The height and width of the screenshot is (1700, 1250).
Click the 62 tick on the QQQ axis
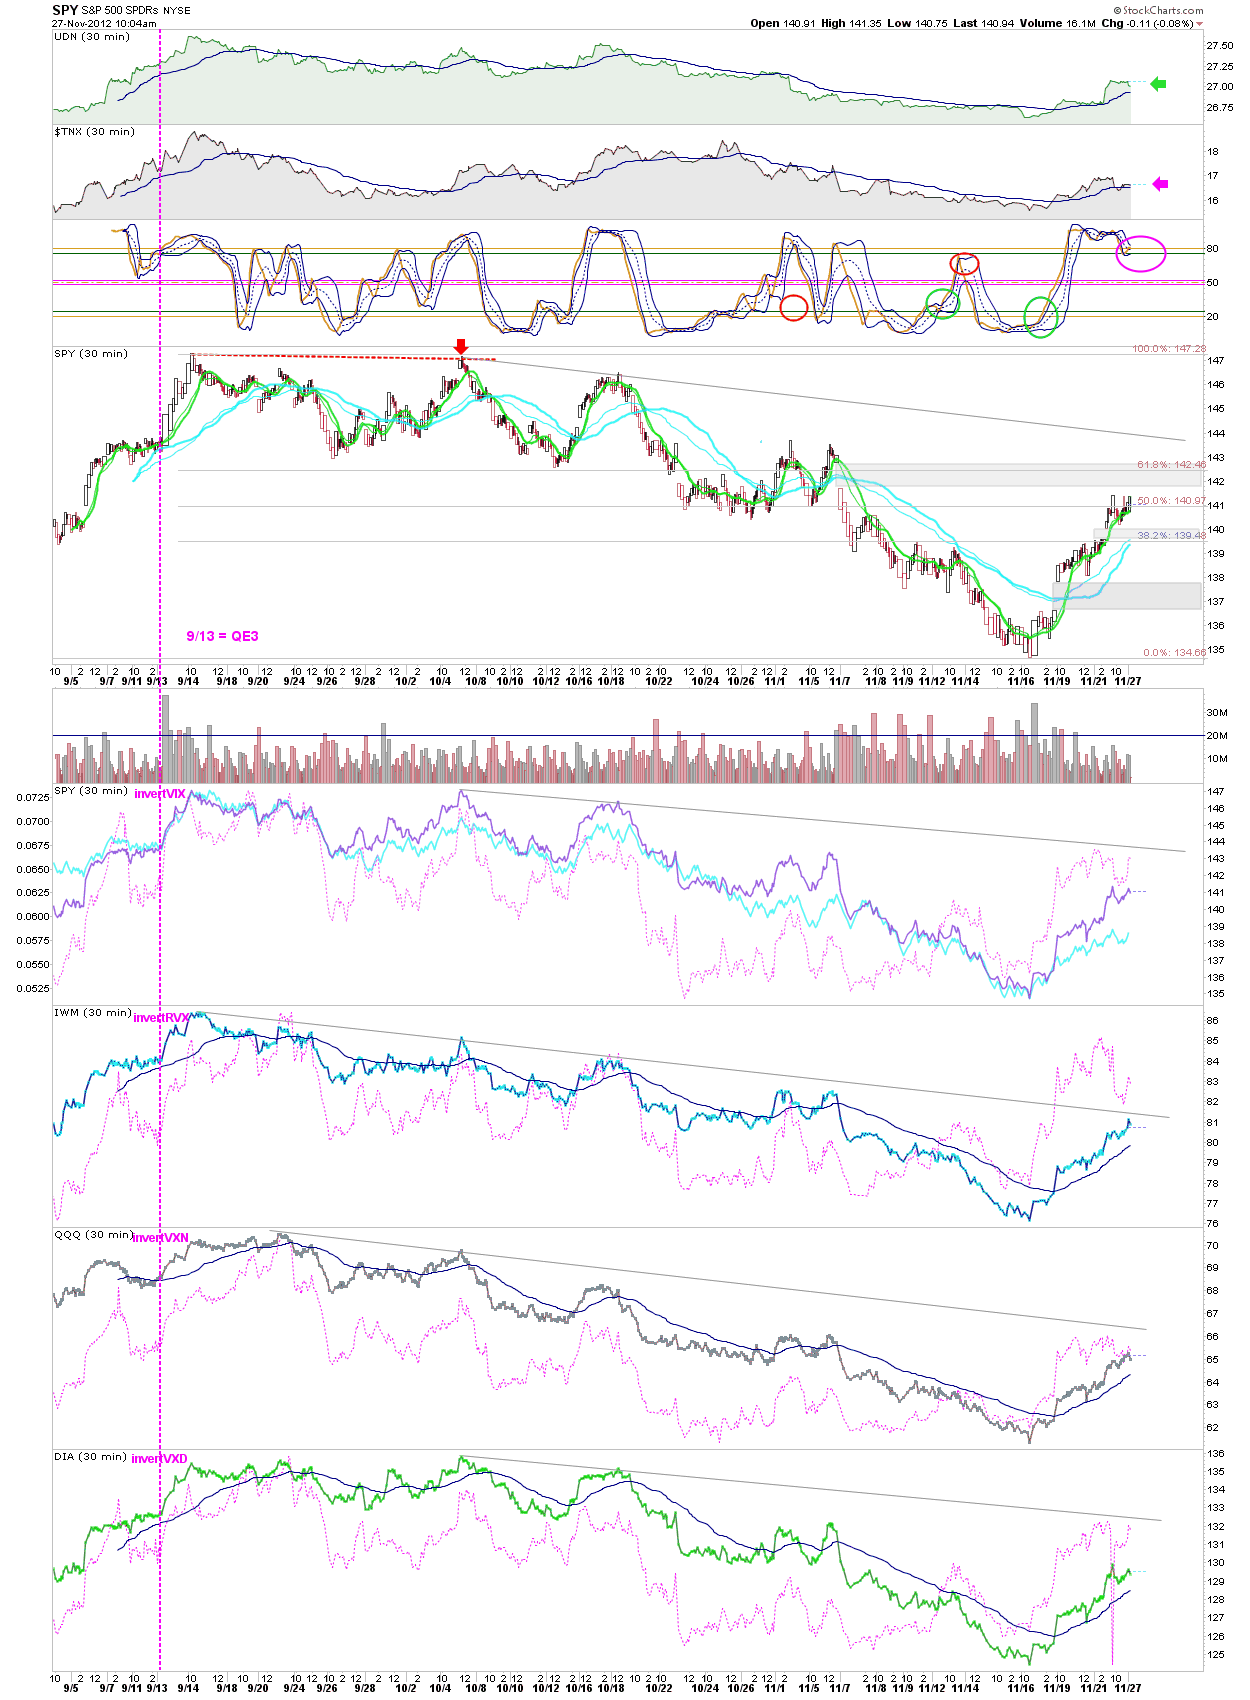(x=1212, y=1428)
